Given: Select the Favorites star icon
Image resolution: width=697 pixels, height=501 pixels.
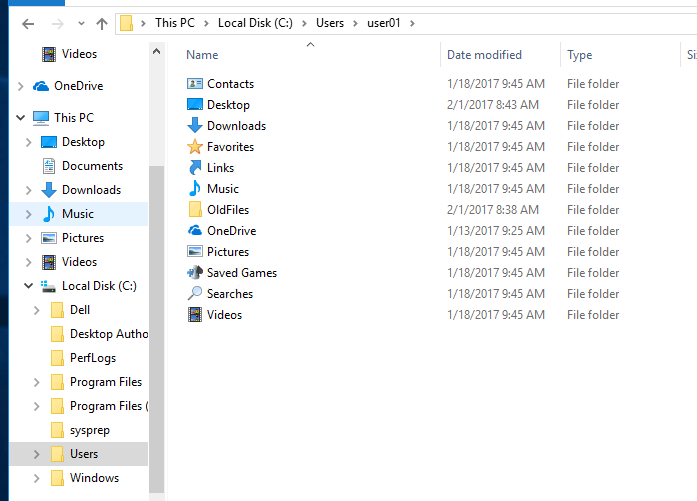Looking at the screenshot, I should (x=195, y=146).
